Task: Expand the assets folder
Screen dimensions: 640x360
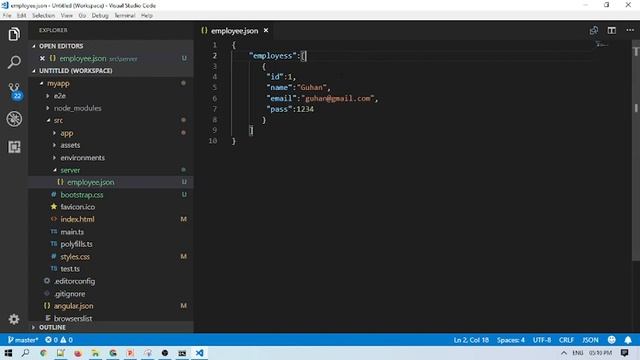Action: (70, 145)
